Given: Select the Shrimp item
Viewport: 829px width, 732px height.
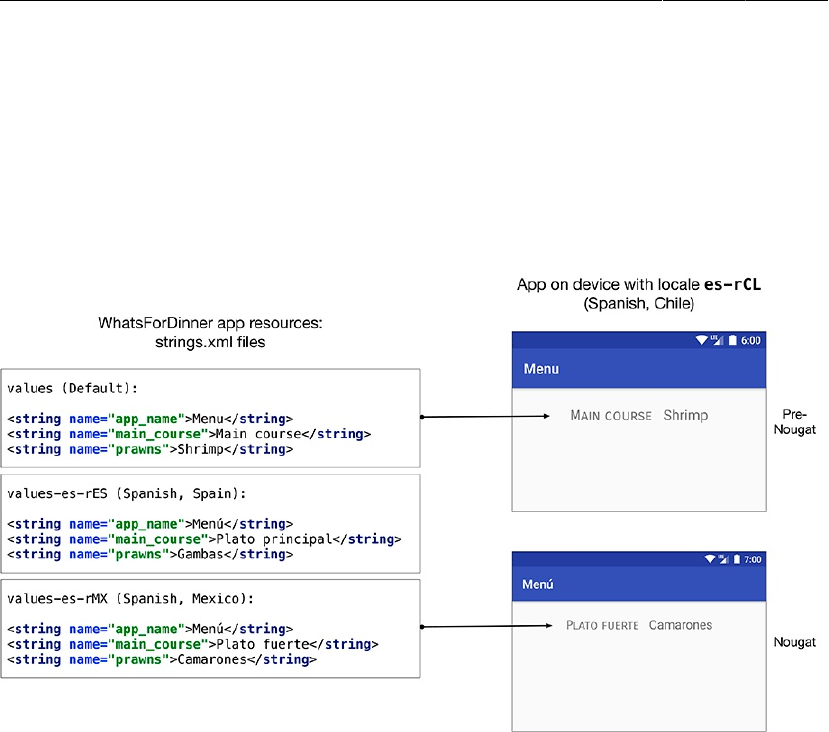Looking at the screenshot, I should coord(685,415).
